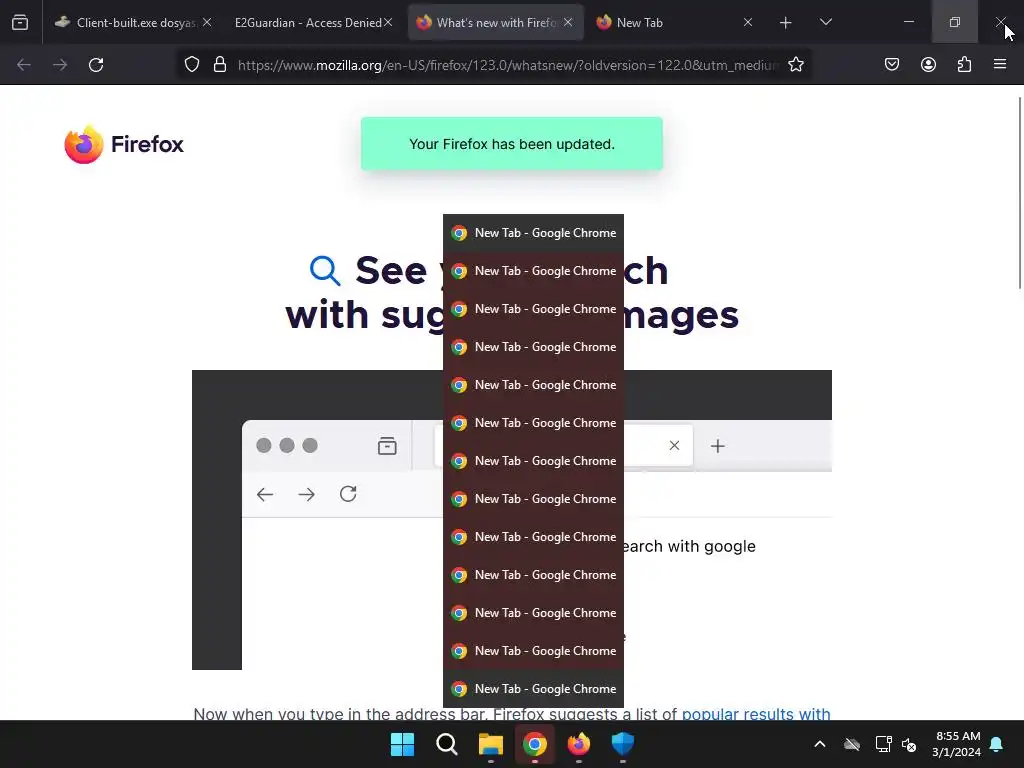This screenshot has width=1024, height=768.
Task: Click the OneDrive cloud tray icon
Action: tap(852, 744)
